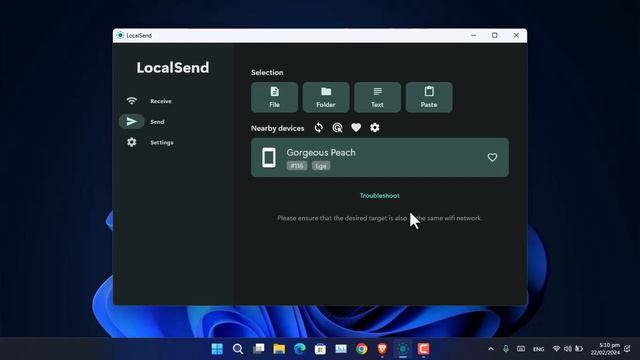Click the phone icon on Gorgeous Peach
The height and width of the screenshot is (360, 640).
(x=269, y=158)
